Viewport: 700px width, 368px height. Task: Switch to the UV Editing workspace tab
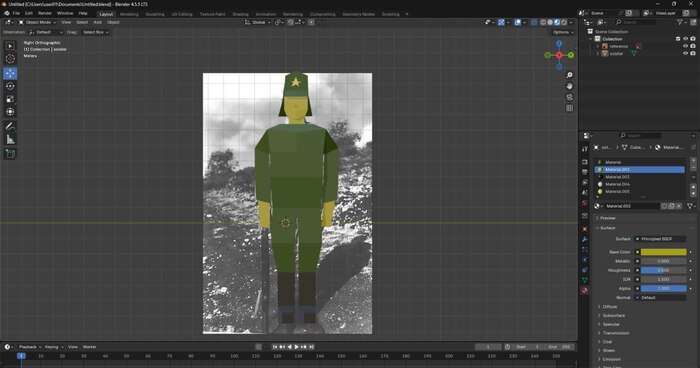[x=182, y=14]
